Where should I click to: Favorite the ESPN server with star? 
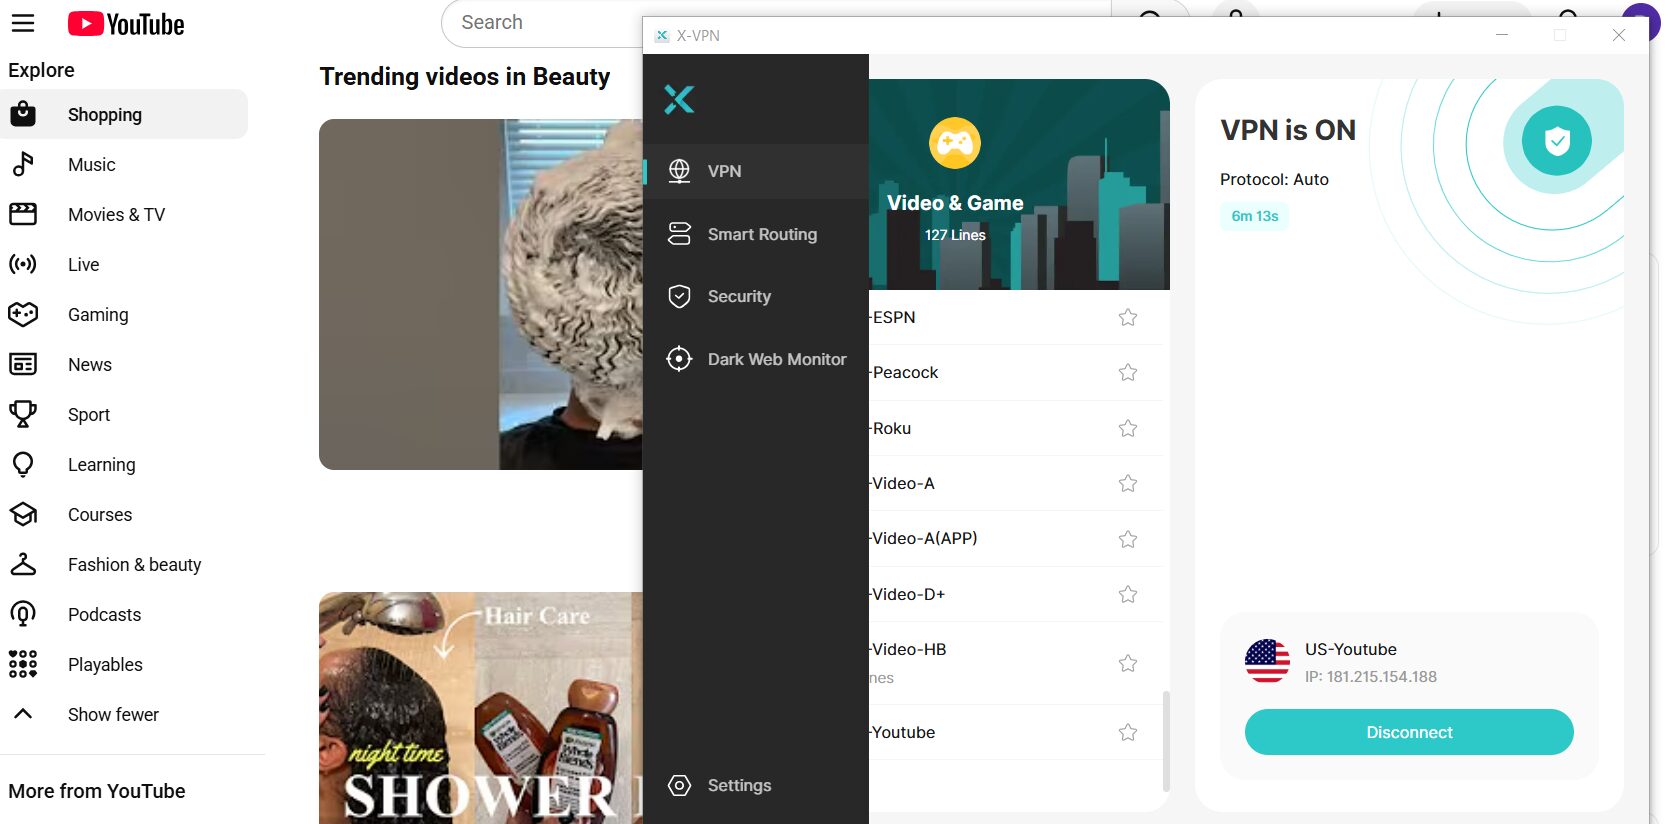tap(1127, 318)
